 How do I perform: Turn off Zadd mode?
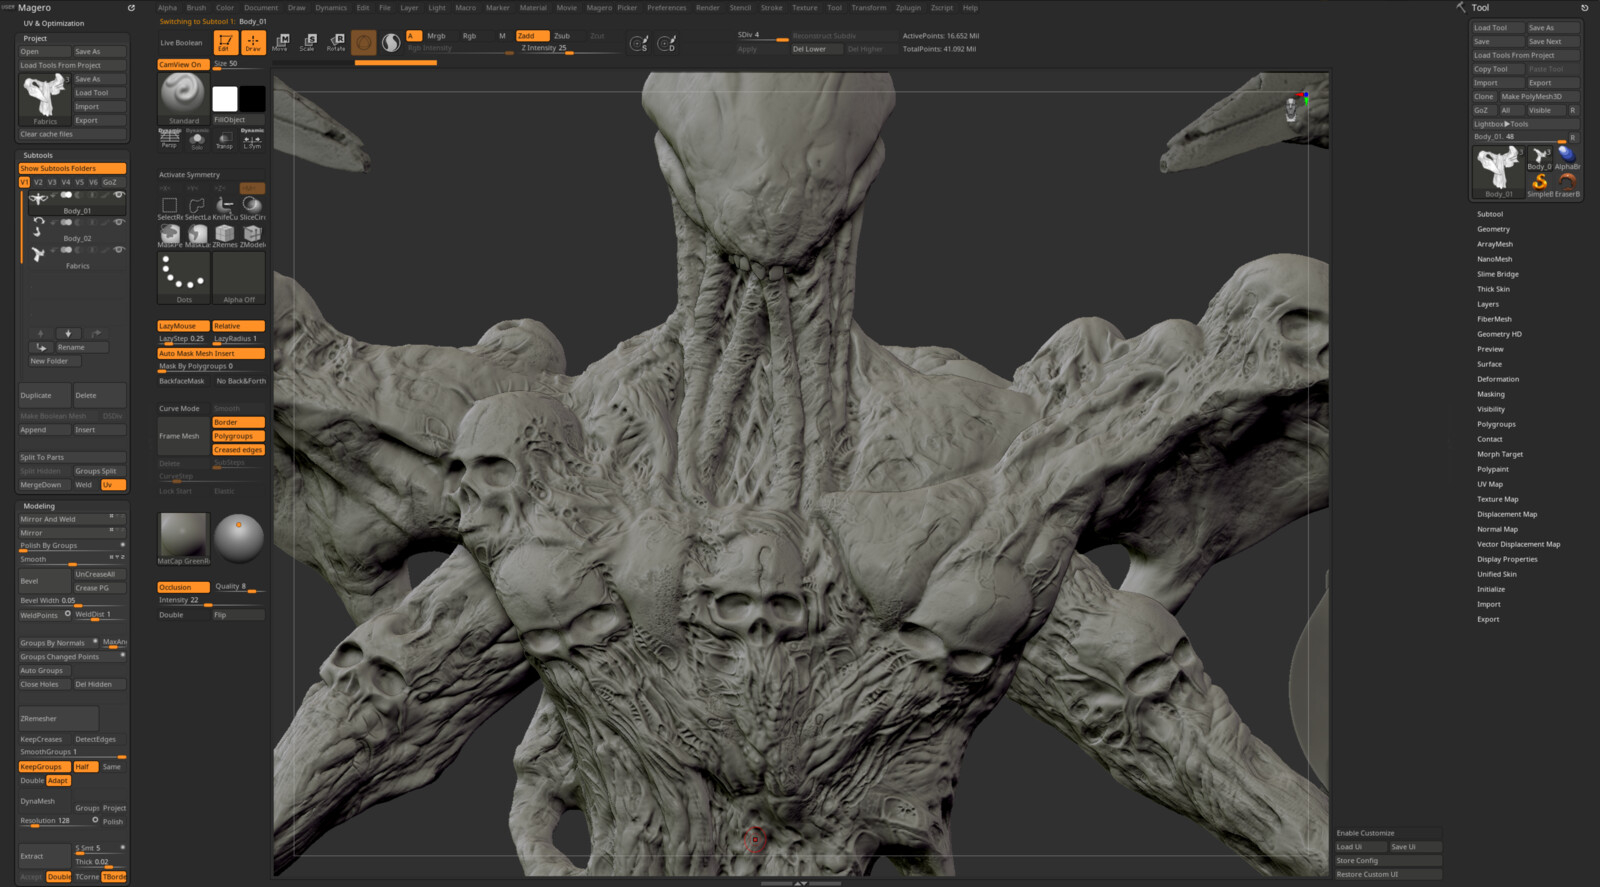click(531, 36)
